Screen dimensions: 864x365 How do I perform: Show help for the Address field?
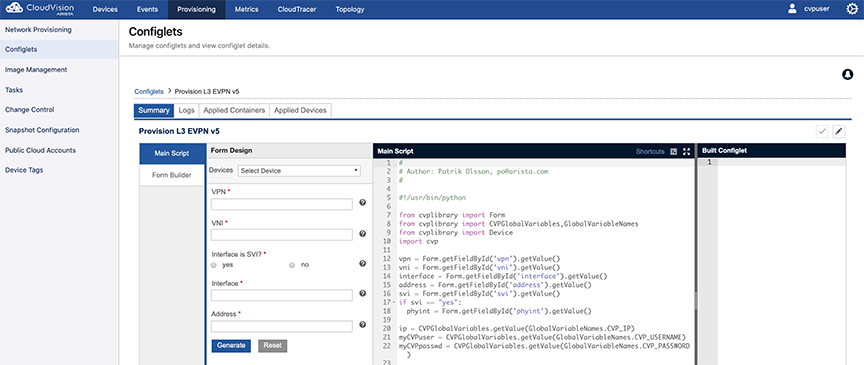pyautogui.click(x=363, y=325)
